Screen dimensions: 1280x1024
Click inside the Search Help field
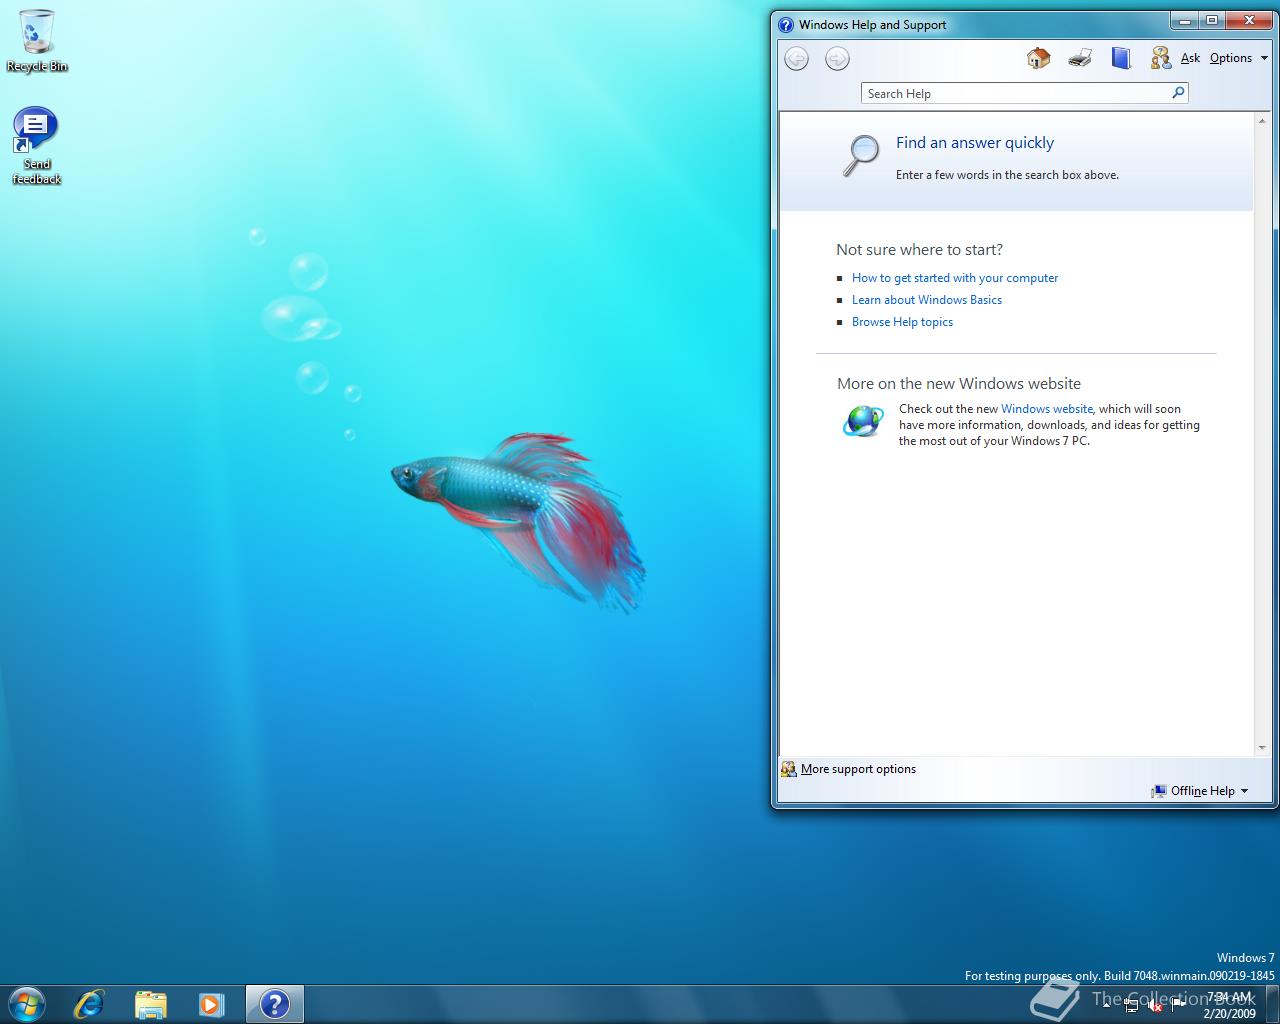(1010, 94)
